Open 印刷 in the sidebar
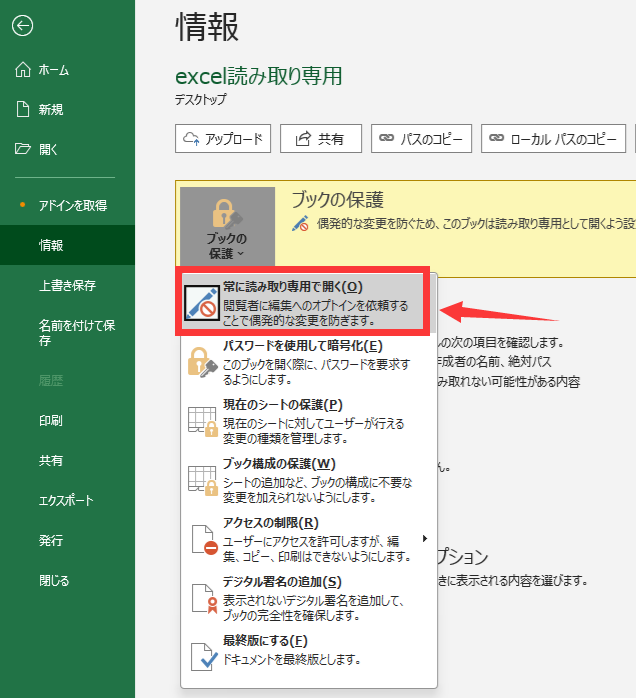636x698 pixels. click(x=67, y=421)
